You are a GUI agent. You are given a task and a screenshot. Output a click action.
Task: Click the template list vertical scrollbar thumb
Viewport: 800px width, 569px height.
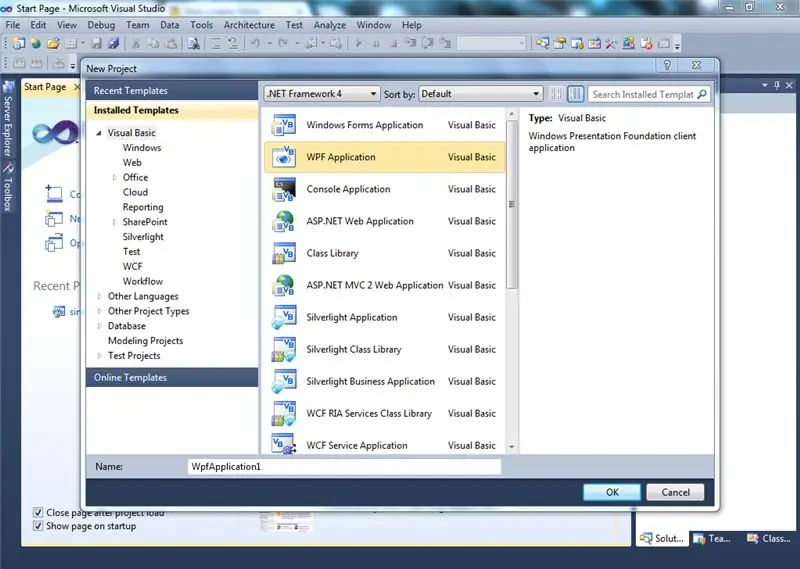[512, 205]
